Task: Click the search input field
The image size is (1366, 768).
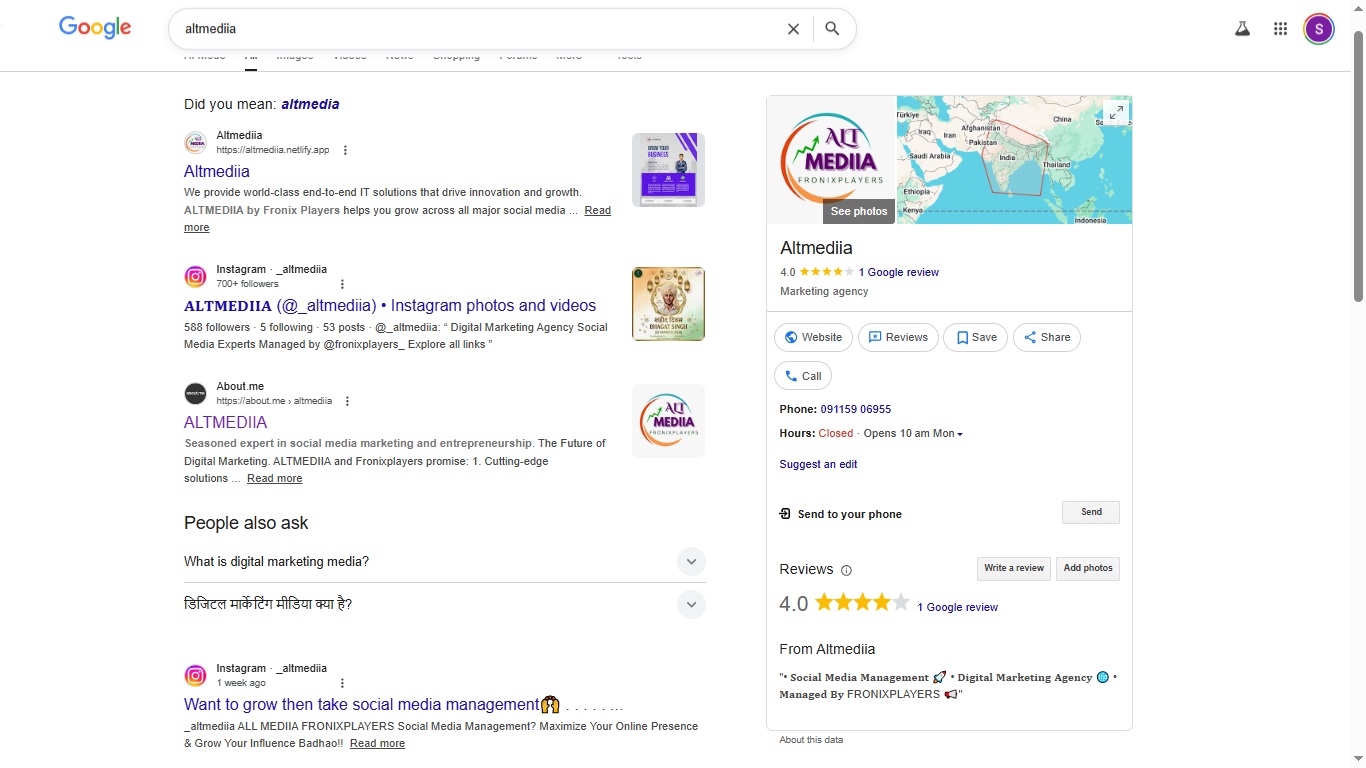Action: 480,29
